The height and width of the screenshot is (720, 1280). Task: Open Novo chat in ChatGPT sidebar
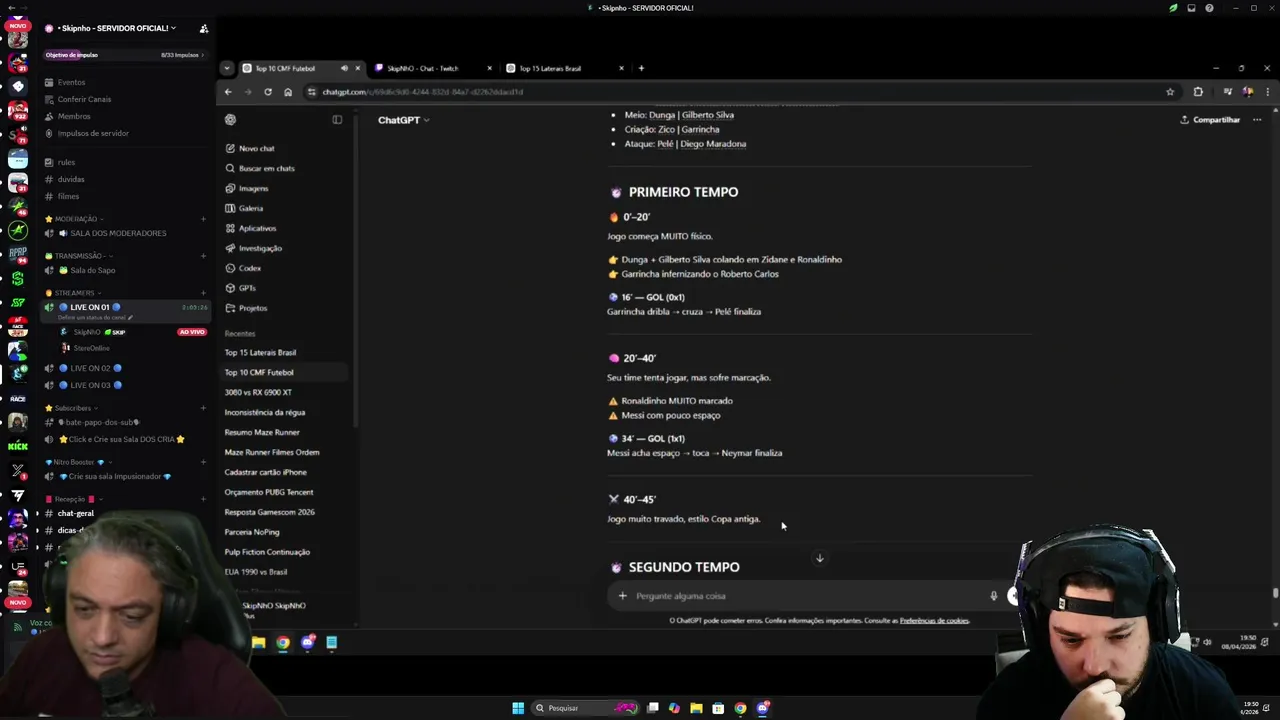(x=256, y=148)
